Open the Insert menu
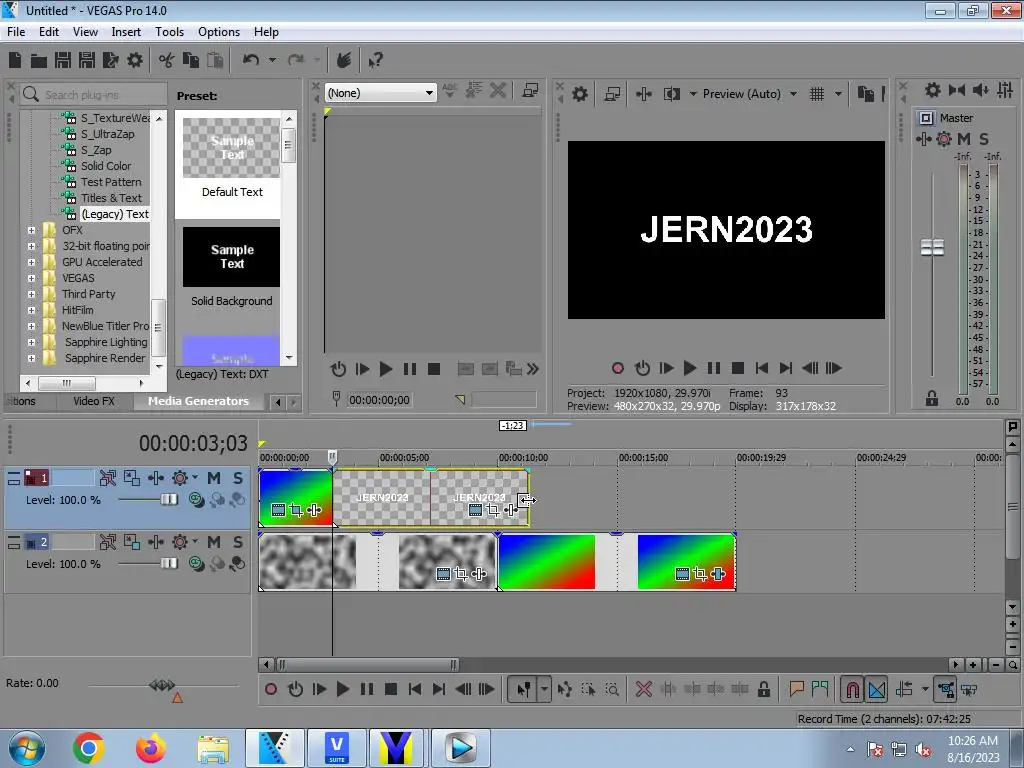The width and height of the screenshot is (1024, 768). pos(126,32)
